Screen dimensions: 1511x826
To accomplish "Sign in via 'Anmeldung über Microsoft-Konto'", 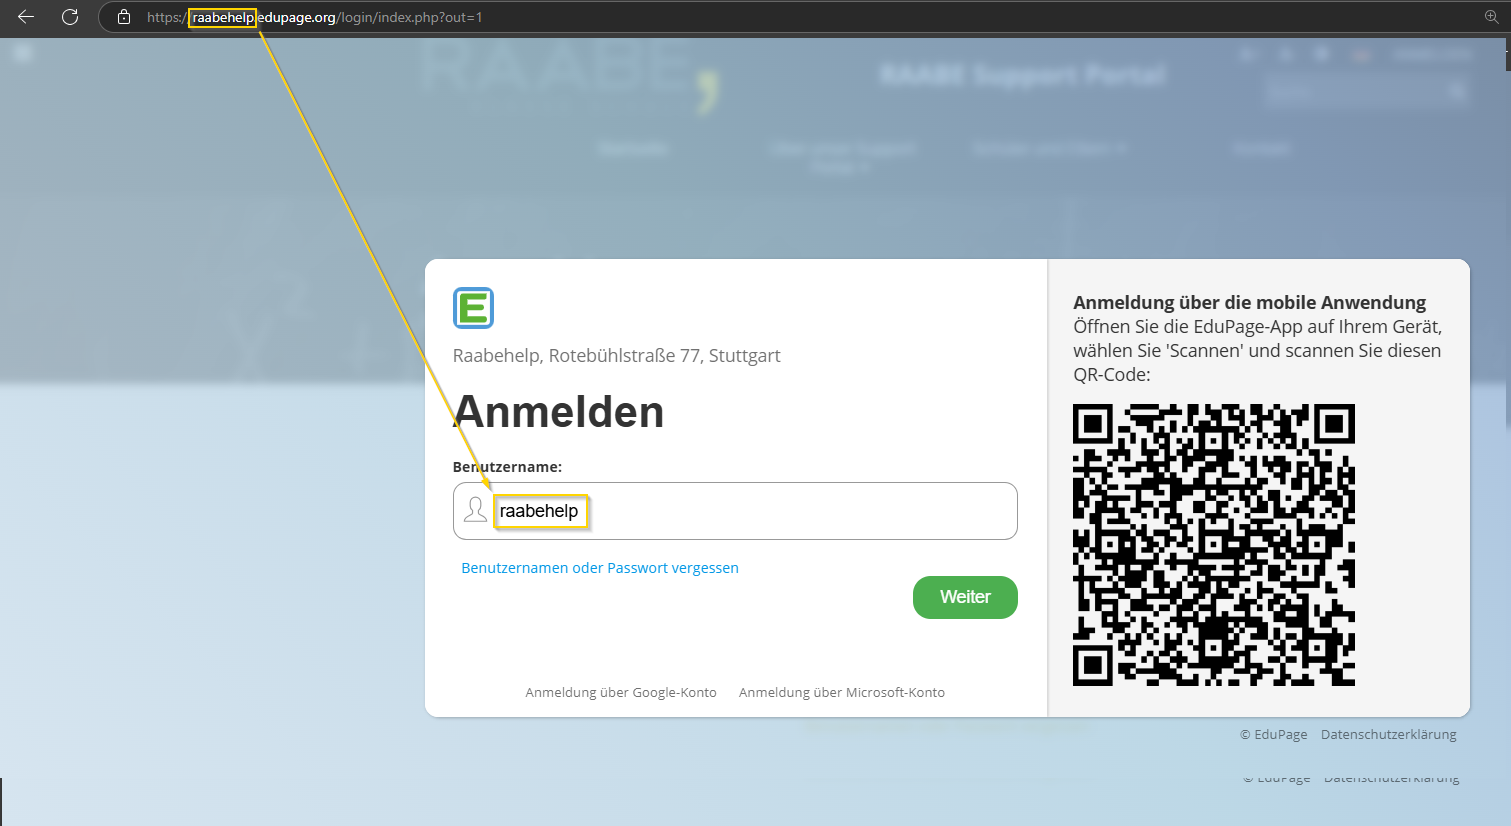I will (x=842, y=692).
